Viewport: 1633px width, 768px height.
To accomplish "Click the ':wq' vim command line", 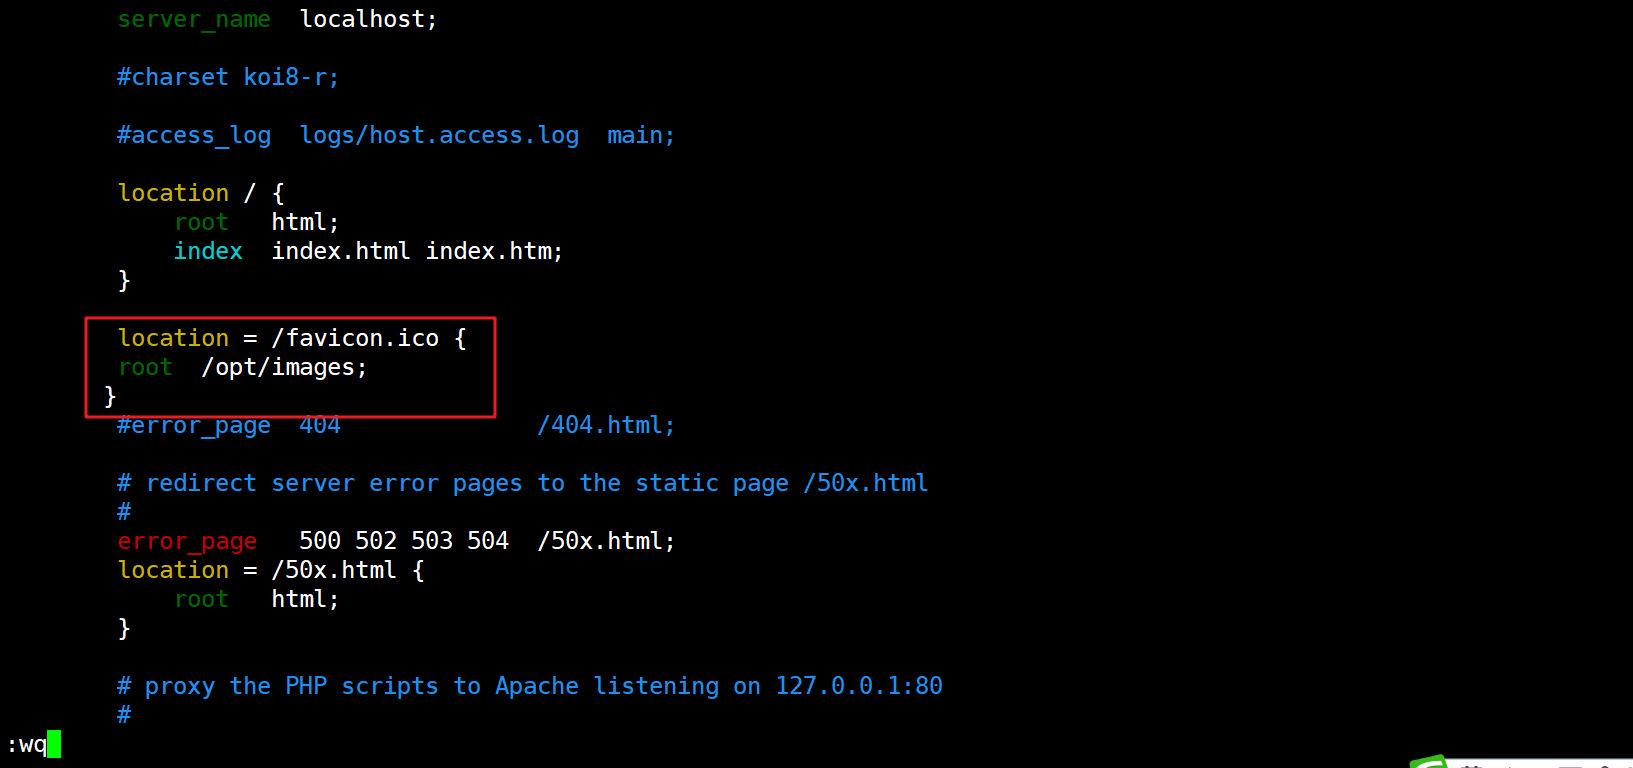I will point(27,744).
